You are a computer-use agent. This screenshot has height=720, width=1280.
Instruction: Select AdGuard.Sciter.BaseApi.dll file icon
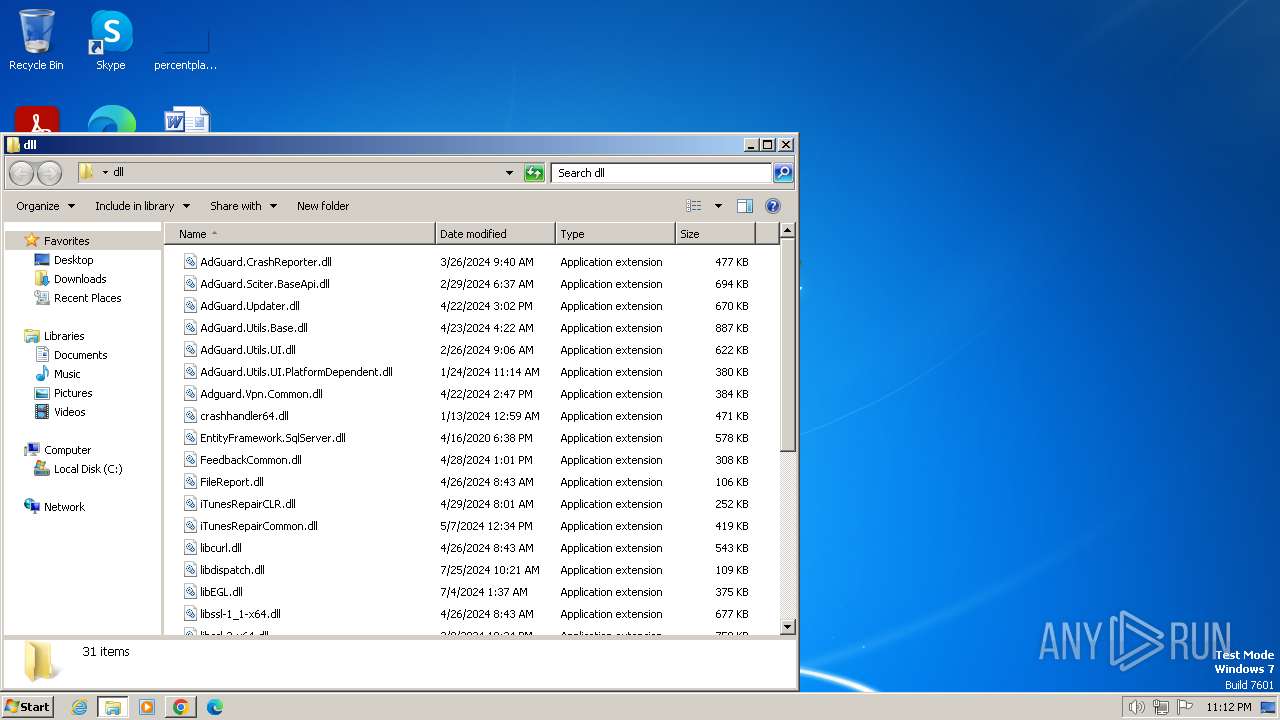click(191, 284)
